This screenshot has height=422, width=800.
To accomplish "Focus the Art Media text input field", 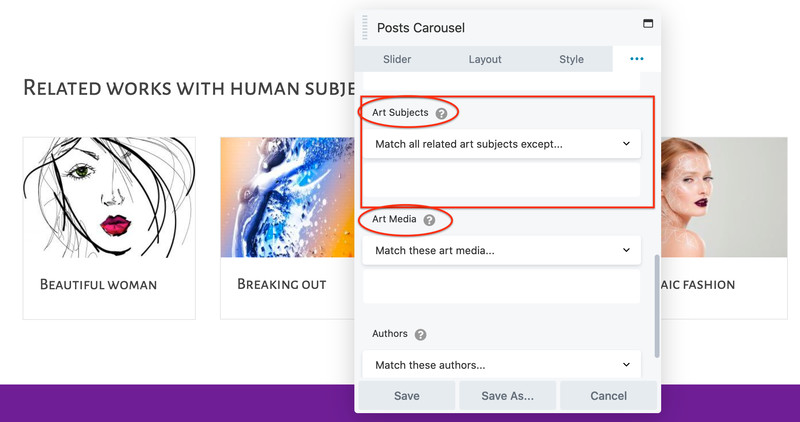I will coord(501,286).
